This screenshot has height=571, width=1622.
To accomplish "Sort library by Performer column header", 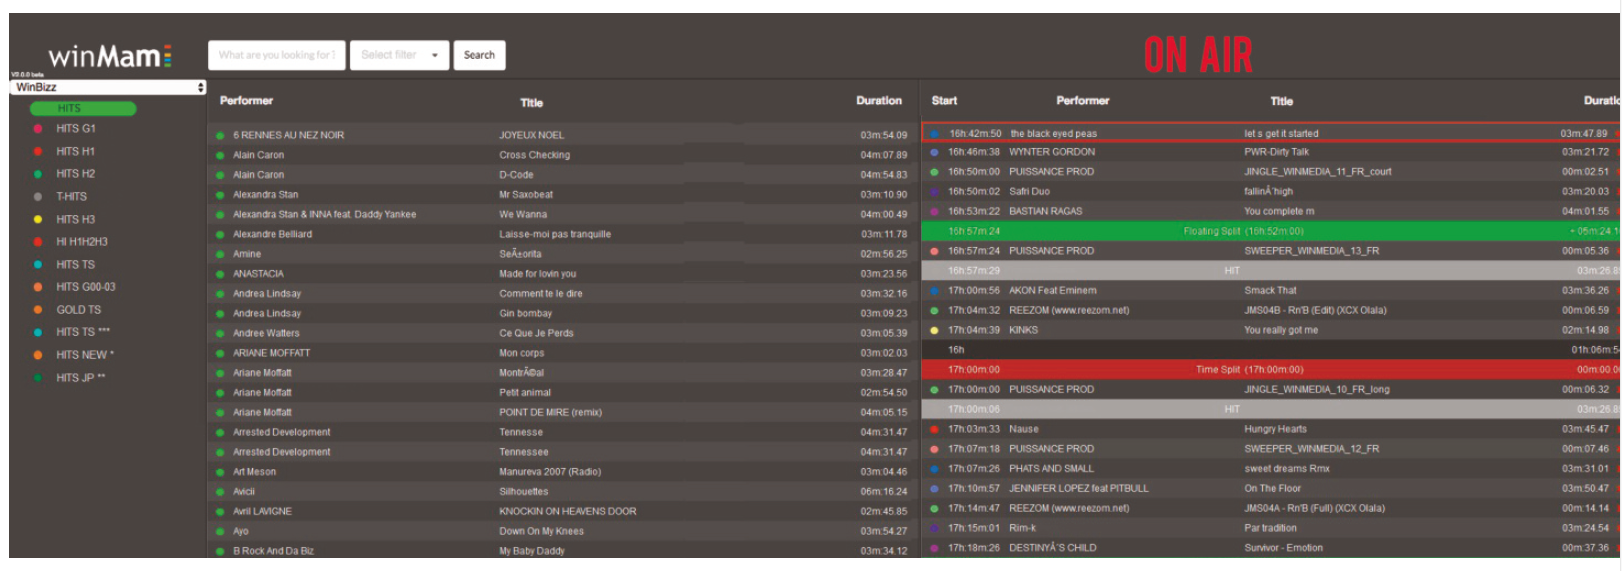I will point(246,101).
